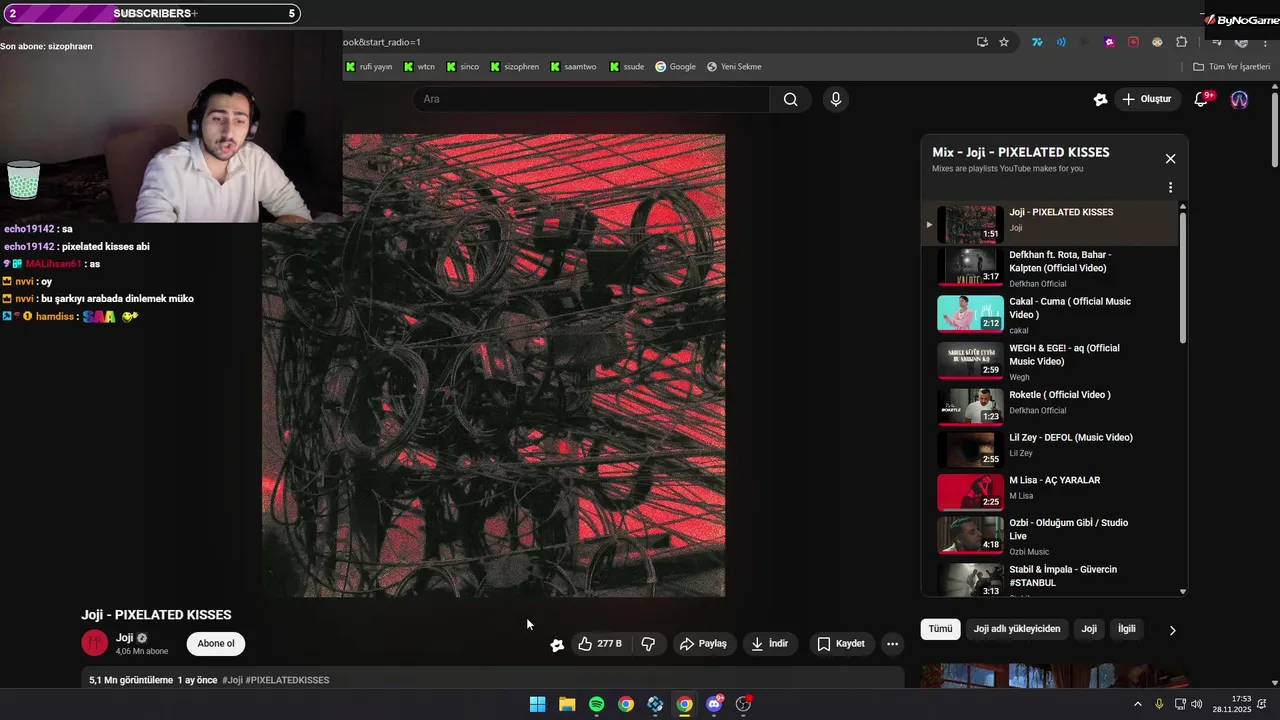Show hidden system tray icons

pyautogui.click(x=1137, y=704)
